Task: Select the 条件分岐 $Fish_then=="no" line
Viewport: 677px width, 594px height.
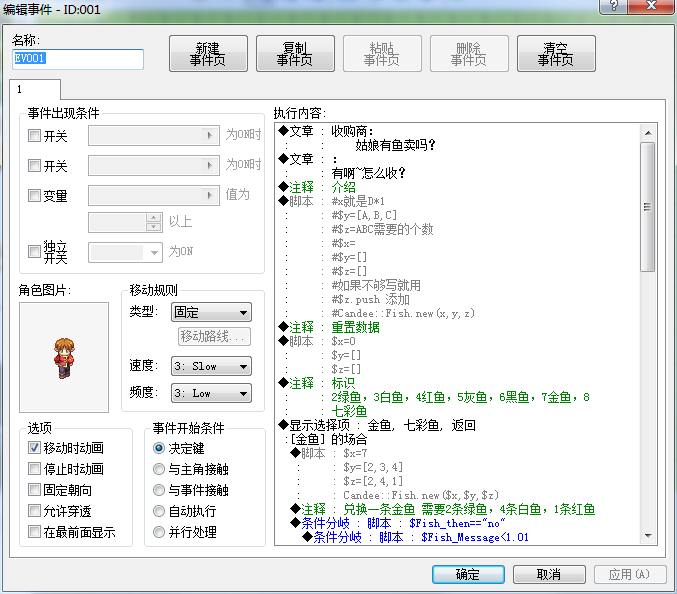Action: [398, 523]
